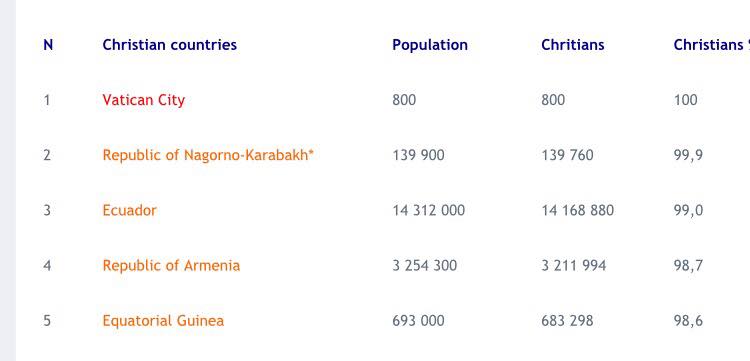Click the 99,9 percentage cell
The height and width of the screenshot is (361, 750).
pyautogui.click(x=688, y=155)
